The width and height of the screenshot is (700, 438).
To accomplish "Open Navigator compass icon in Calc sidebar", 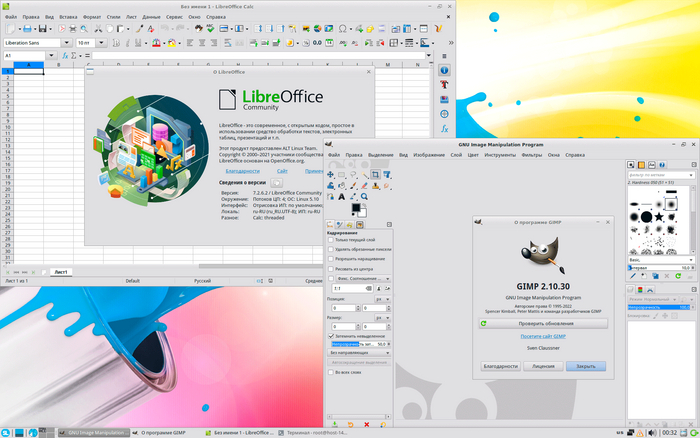I will click(x=444, y=114).
